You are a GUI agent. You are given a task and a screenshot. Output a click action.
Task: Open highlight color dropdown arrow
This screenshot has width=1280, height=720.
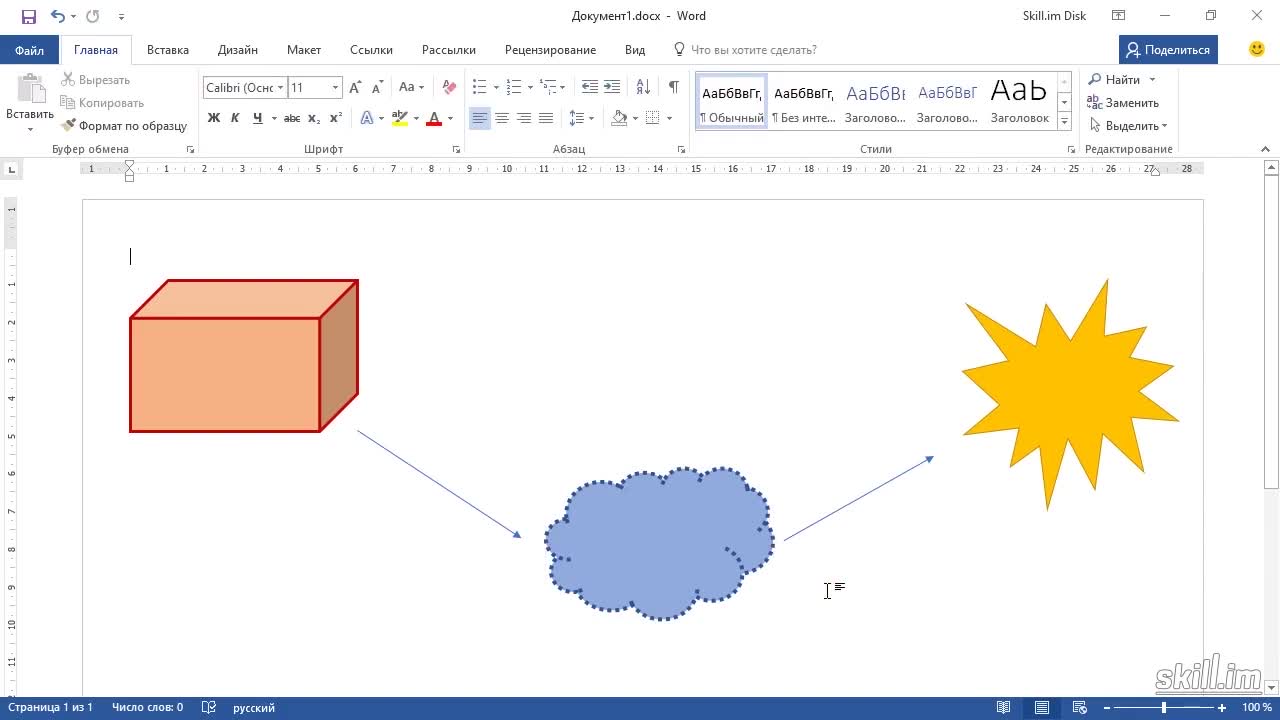(415, 118)
